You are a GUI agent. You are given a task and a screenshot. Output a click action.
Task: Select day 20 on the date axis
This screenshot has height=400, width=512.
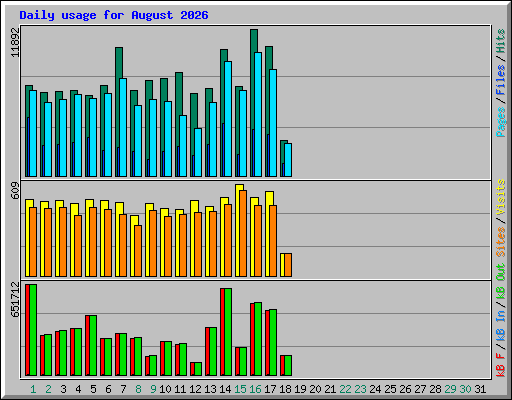point(315,389)
